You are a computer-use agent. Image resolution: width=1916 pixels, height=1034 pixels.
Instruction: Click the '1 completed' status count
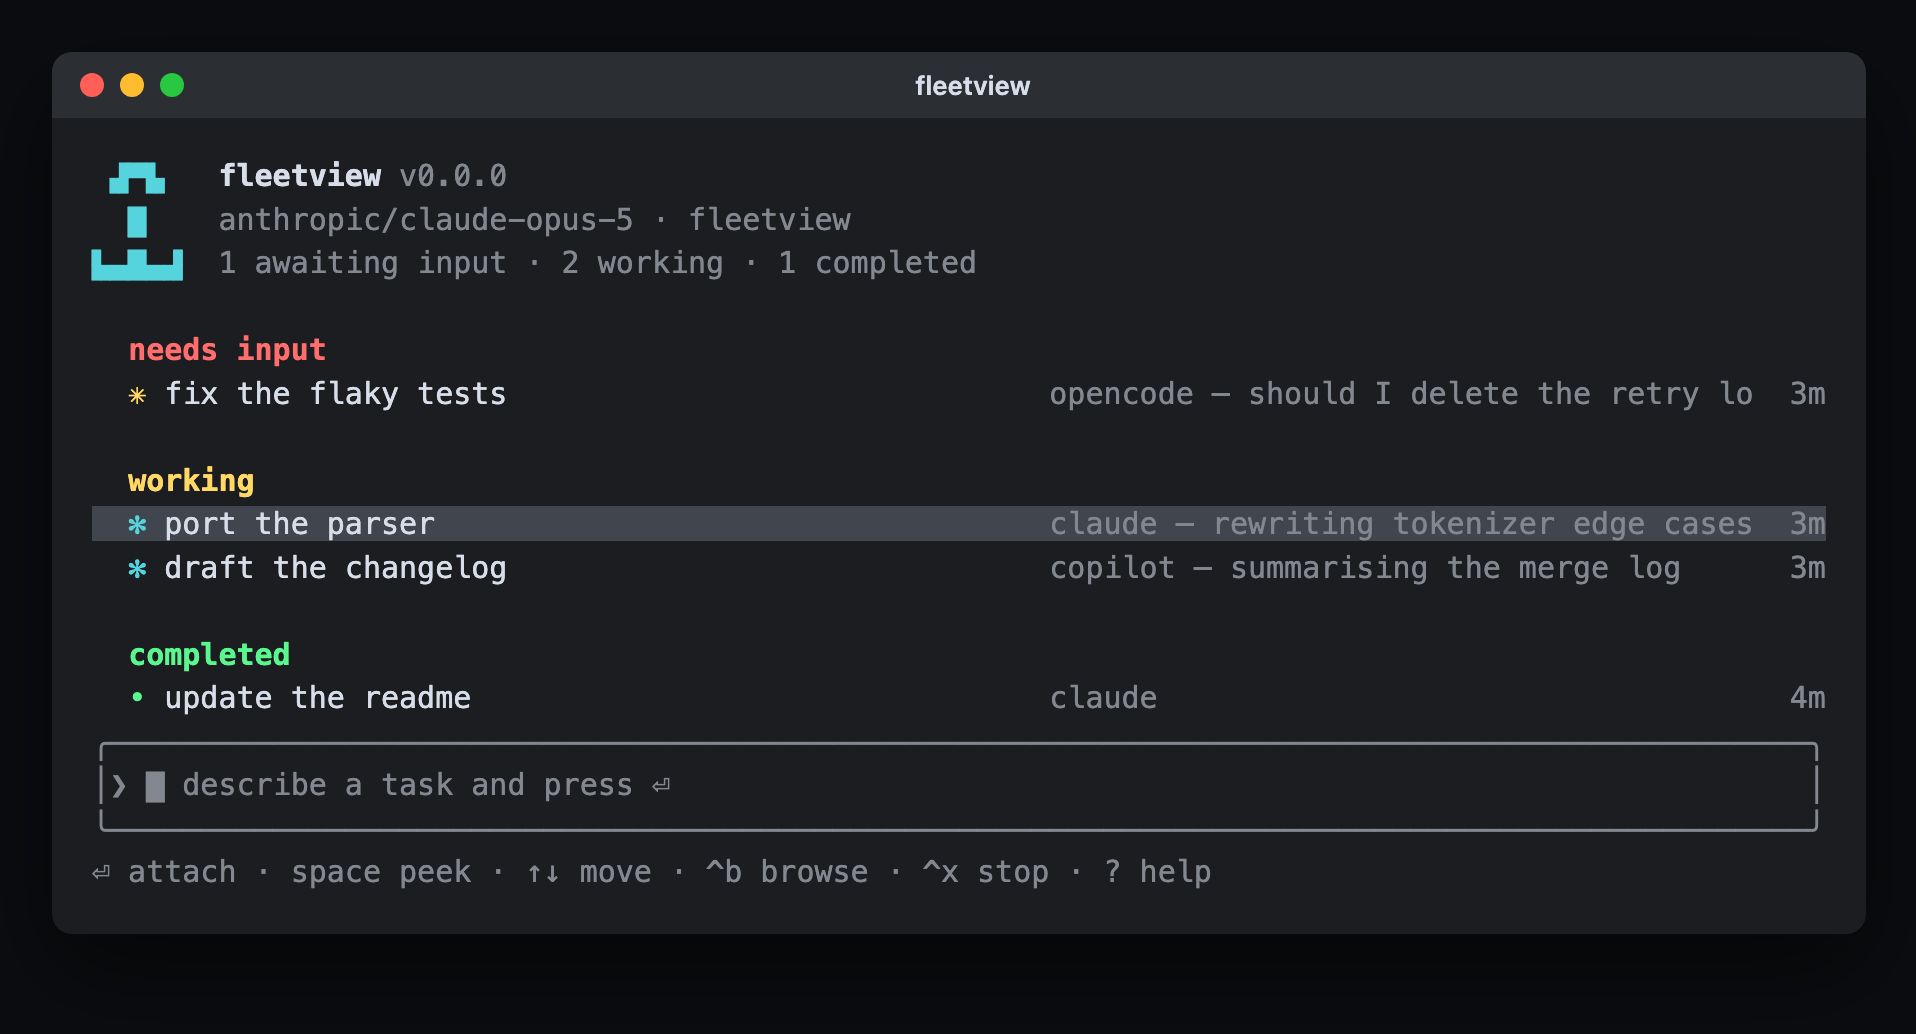[x=877, y=263]
